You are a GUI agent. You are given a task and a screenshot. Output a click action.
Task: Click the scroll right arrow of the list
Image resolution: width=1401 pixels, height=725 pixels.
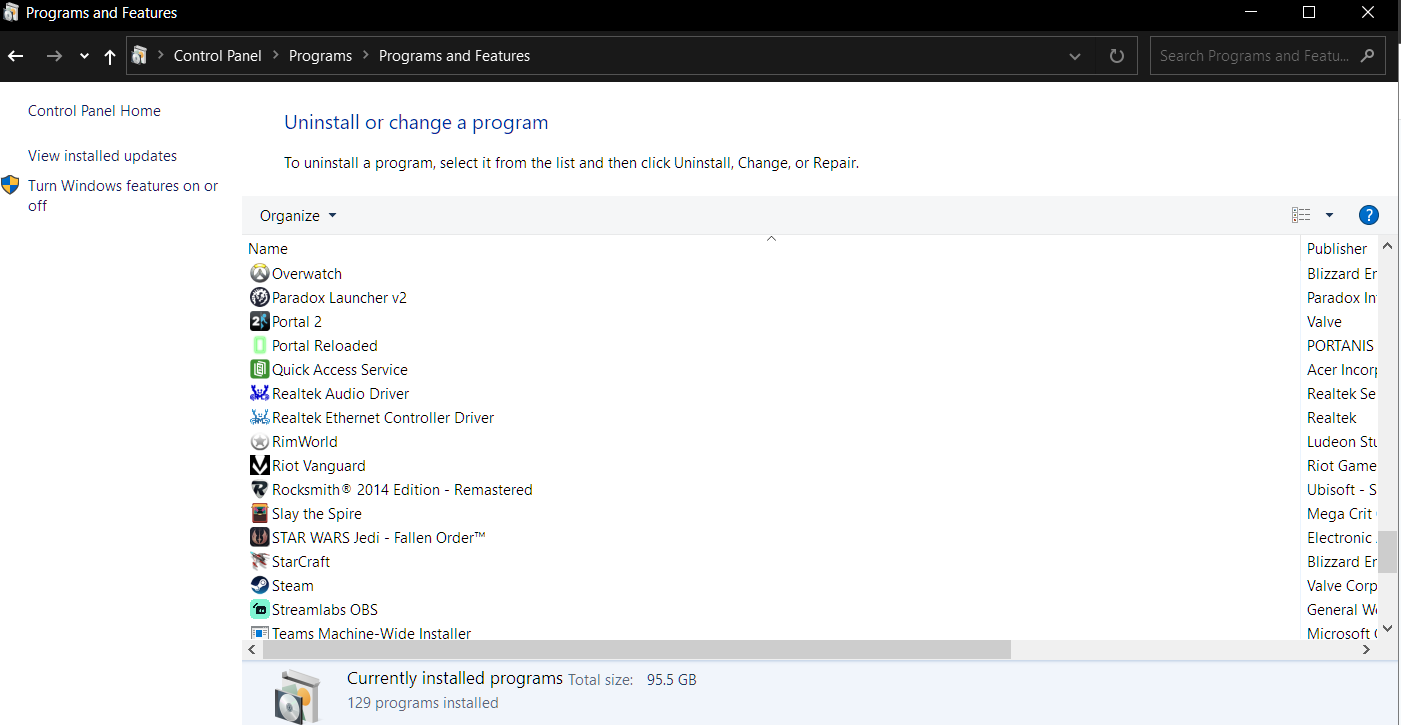[x=1366, y=650]
